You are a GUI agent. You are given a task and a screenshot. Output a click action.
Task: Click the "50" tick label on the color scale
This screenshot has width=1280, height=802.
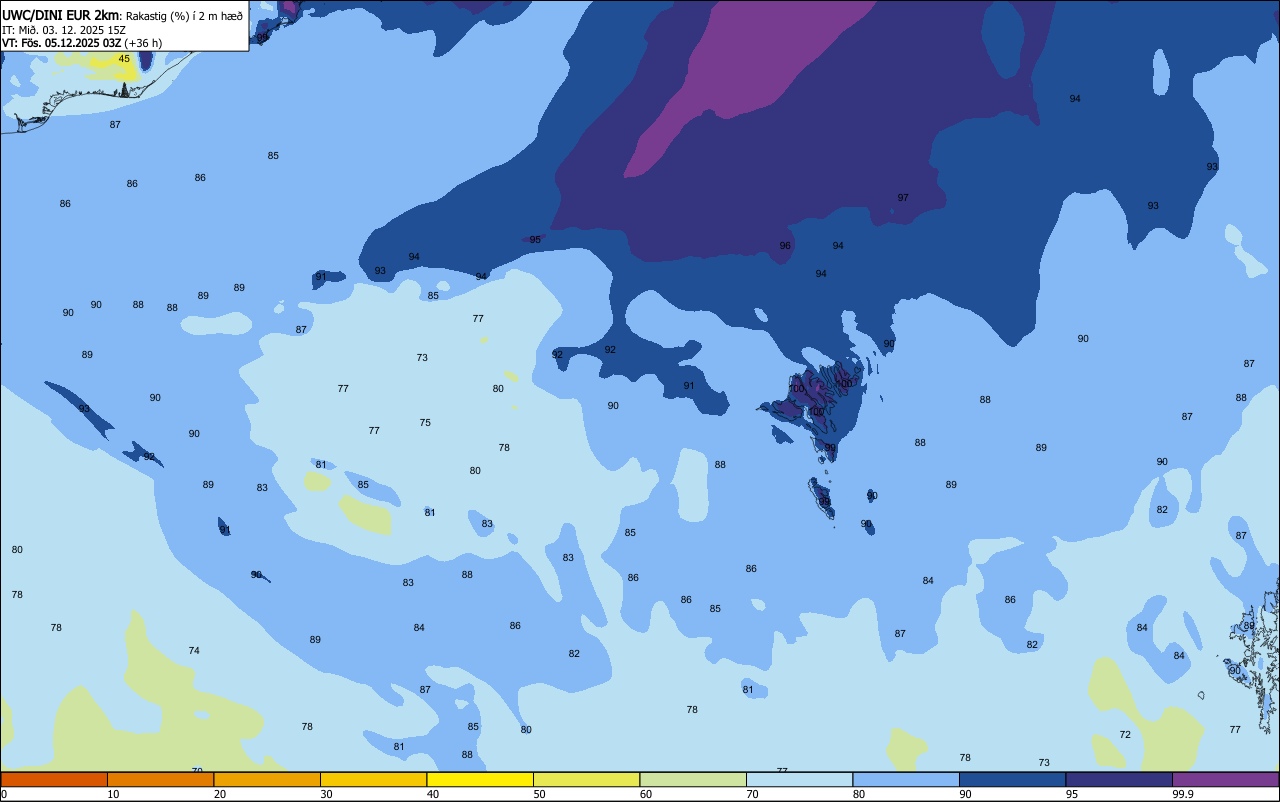(539, 794)
